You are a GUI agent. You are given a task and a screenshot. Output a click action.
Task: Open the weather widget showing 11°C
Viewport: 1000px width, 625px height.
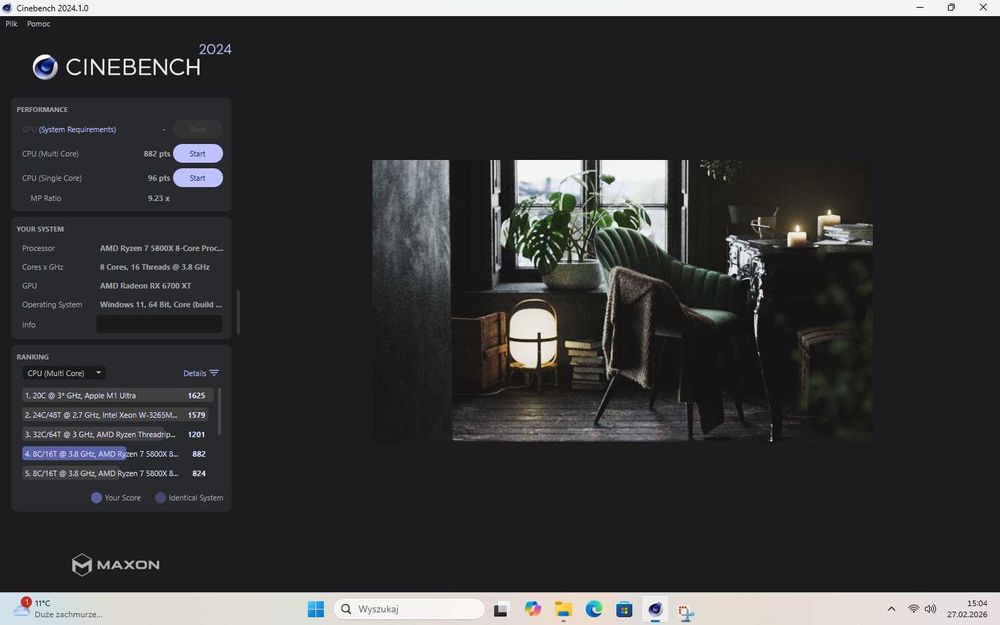click(x=57, y=608)
